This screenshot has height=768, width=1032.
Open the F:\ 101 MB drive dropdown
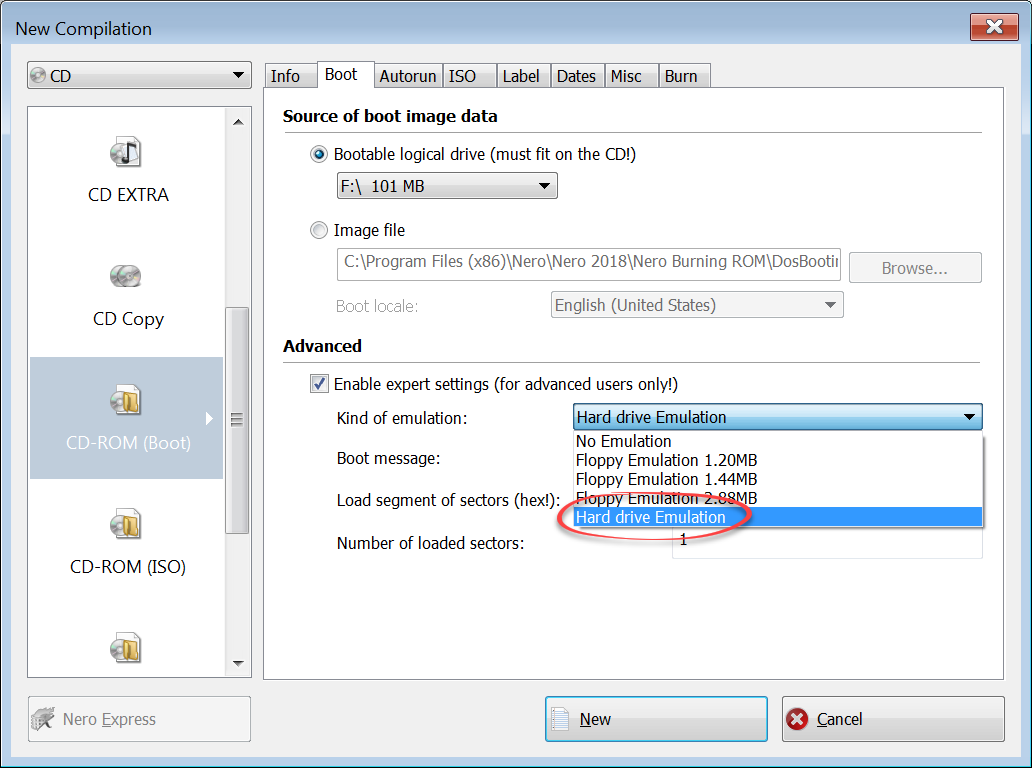coord(447,186)
